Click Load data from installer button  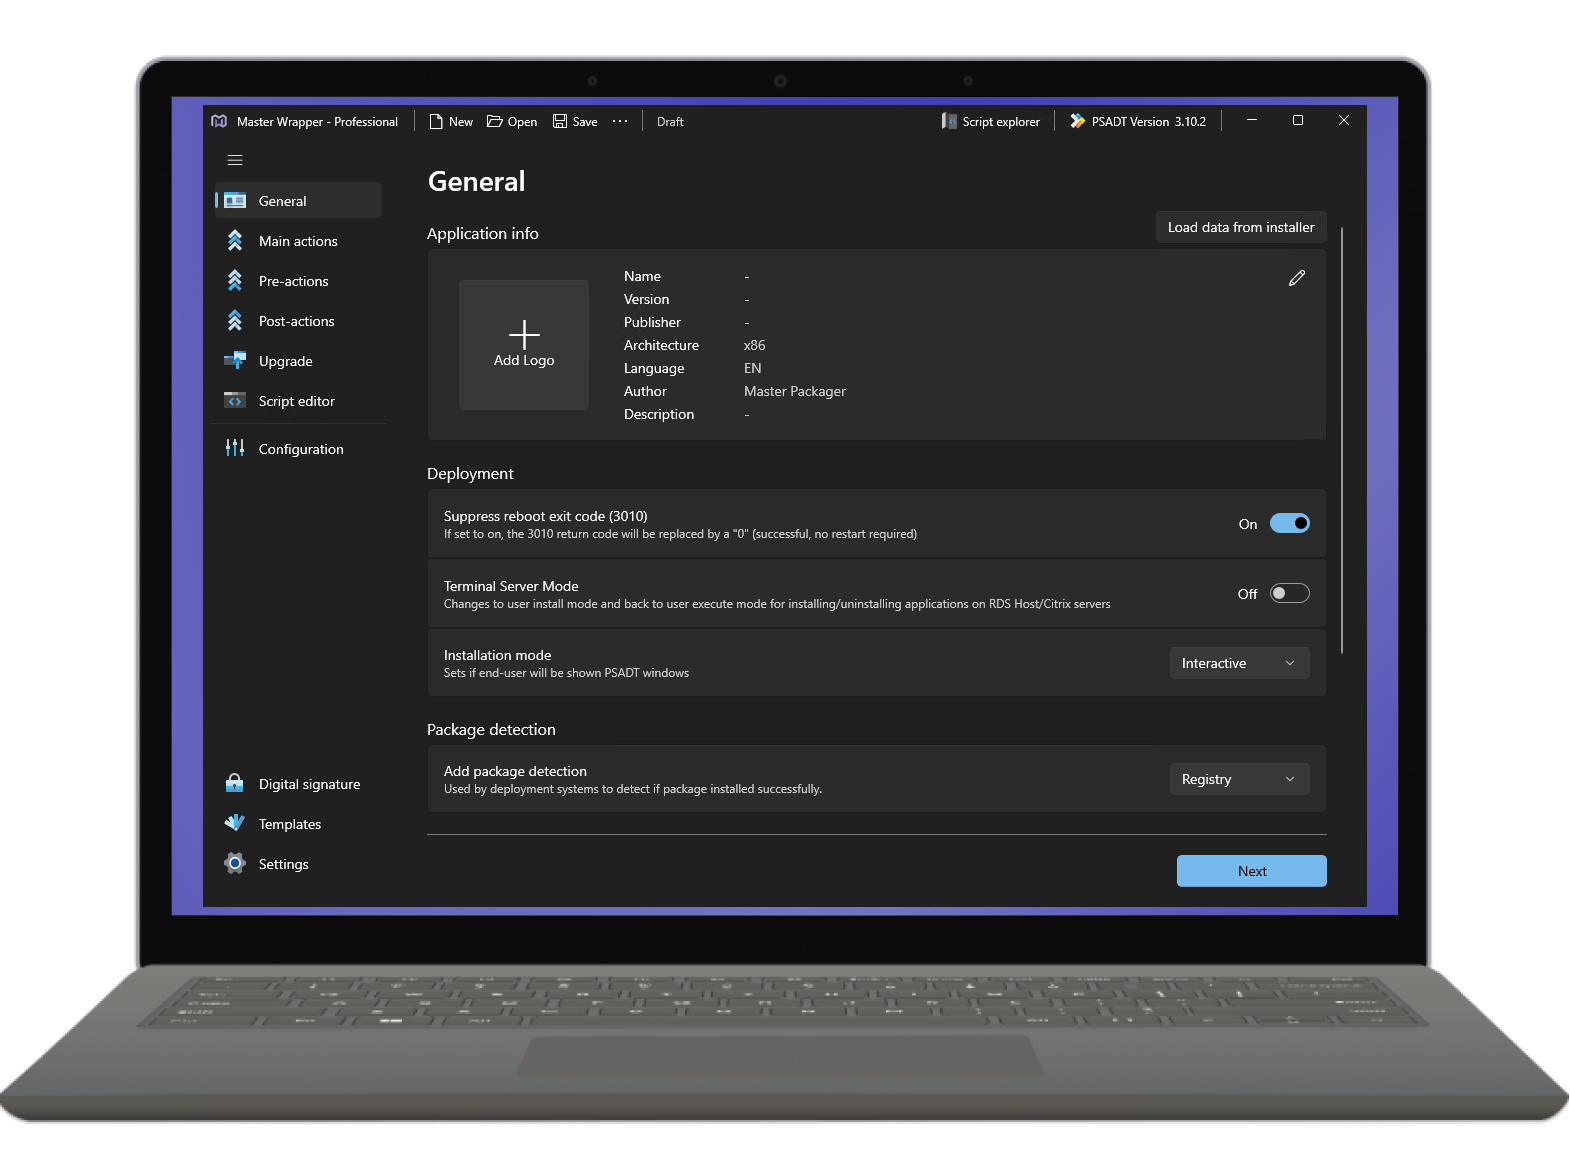pos(1241,227)
